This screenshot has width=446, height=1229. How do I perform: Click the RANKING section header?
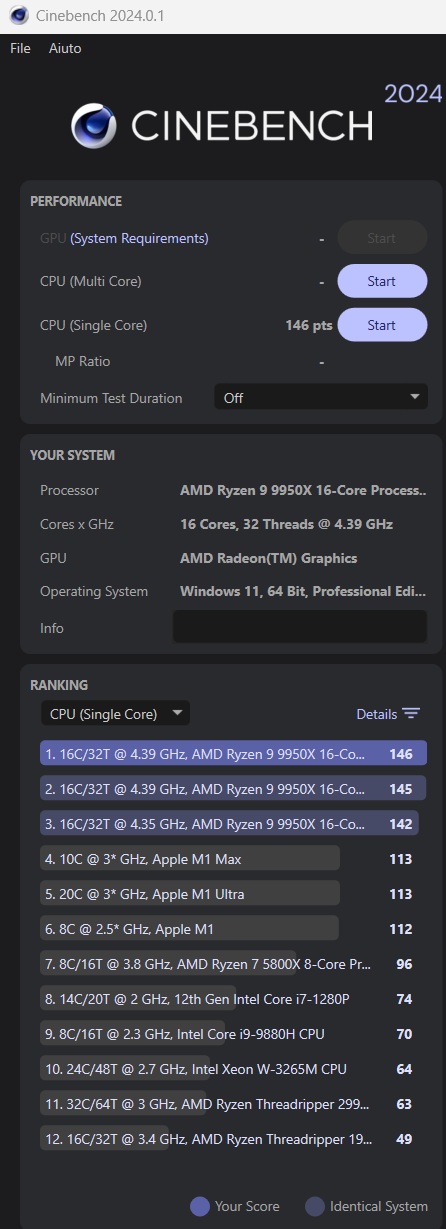(59, 685)
